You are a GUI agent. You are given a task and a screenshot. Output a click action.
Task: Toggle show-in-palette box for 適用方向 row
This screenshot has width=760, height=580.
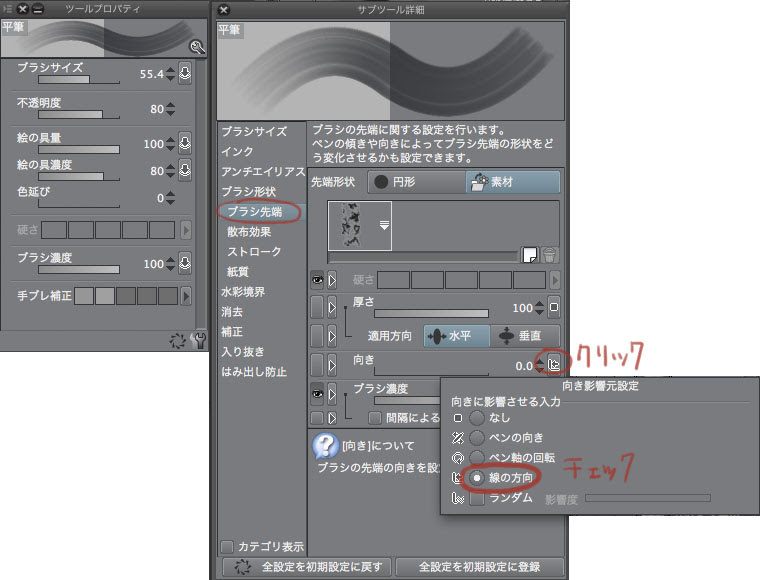(317, 336)
